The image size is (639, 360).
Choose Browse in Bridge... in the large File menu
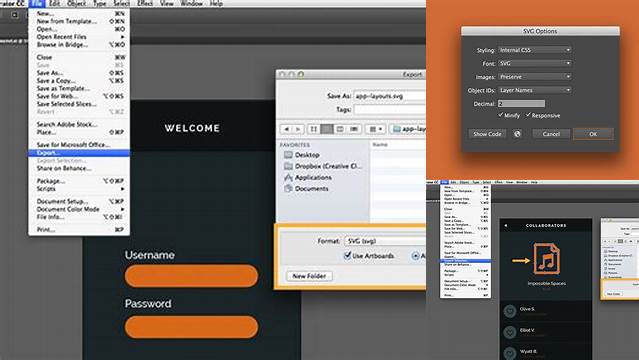tap(79, 44)
